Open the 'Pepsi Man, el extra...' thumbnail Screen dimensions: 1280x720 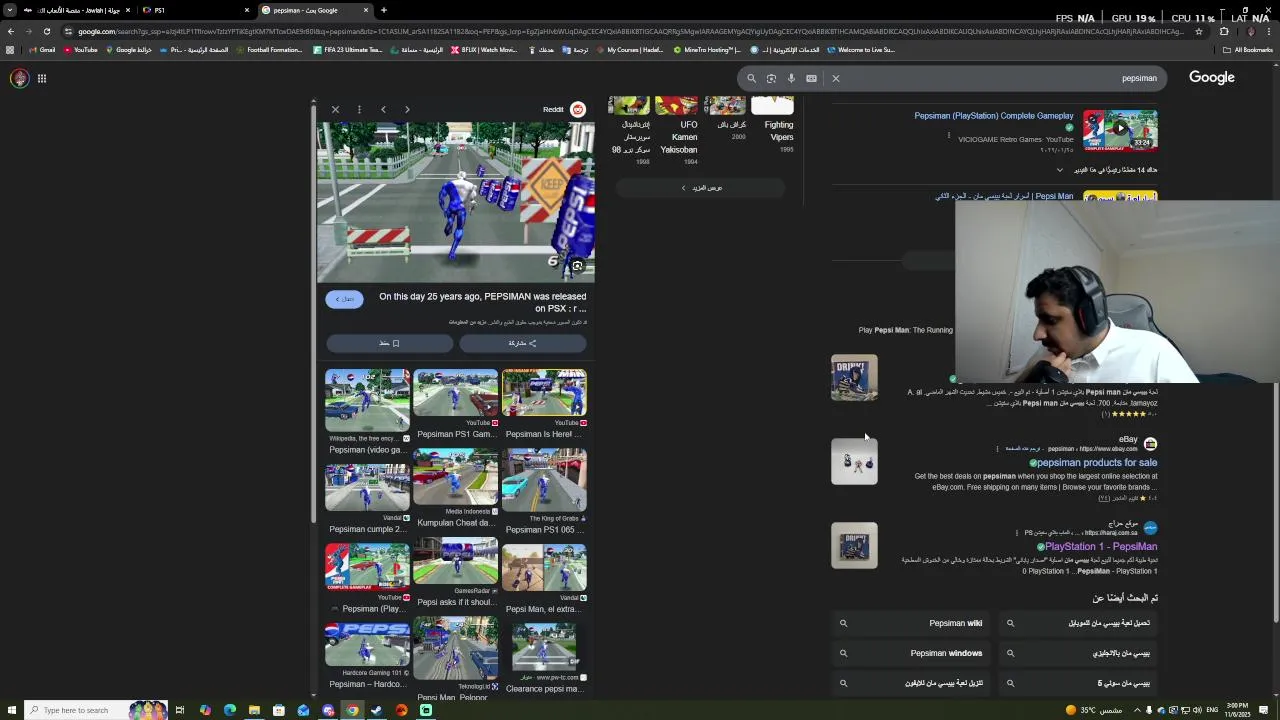tap(544, 568)
